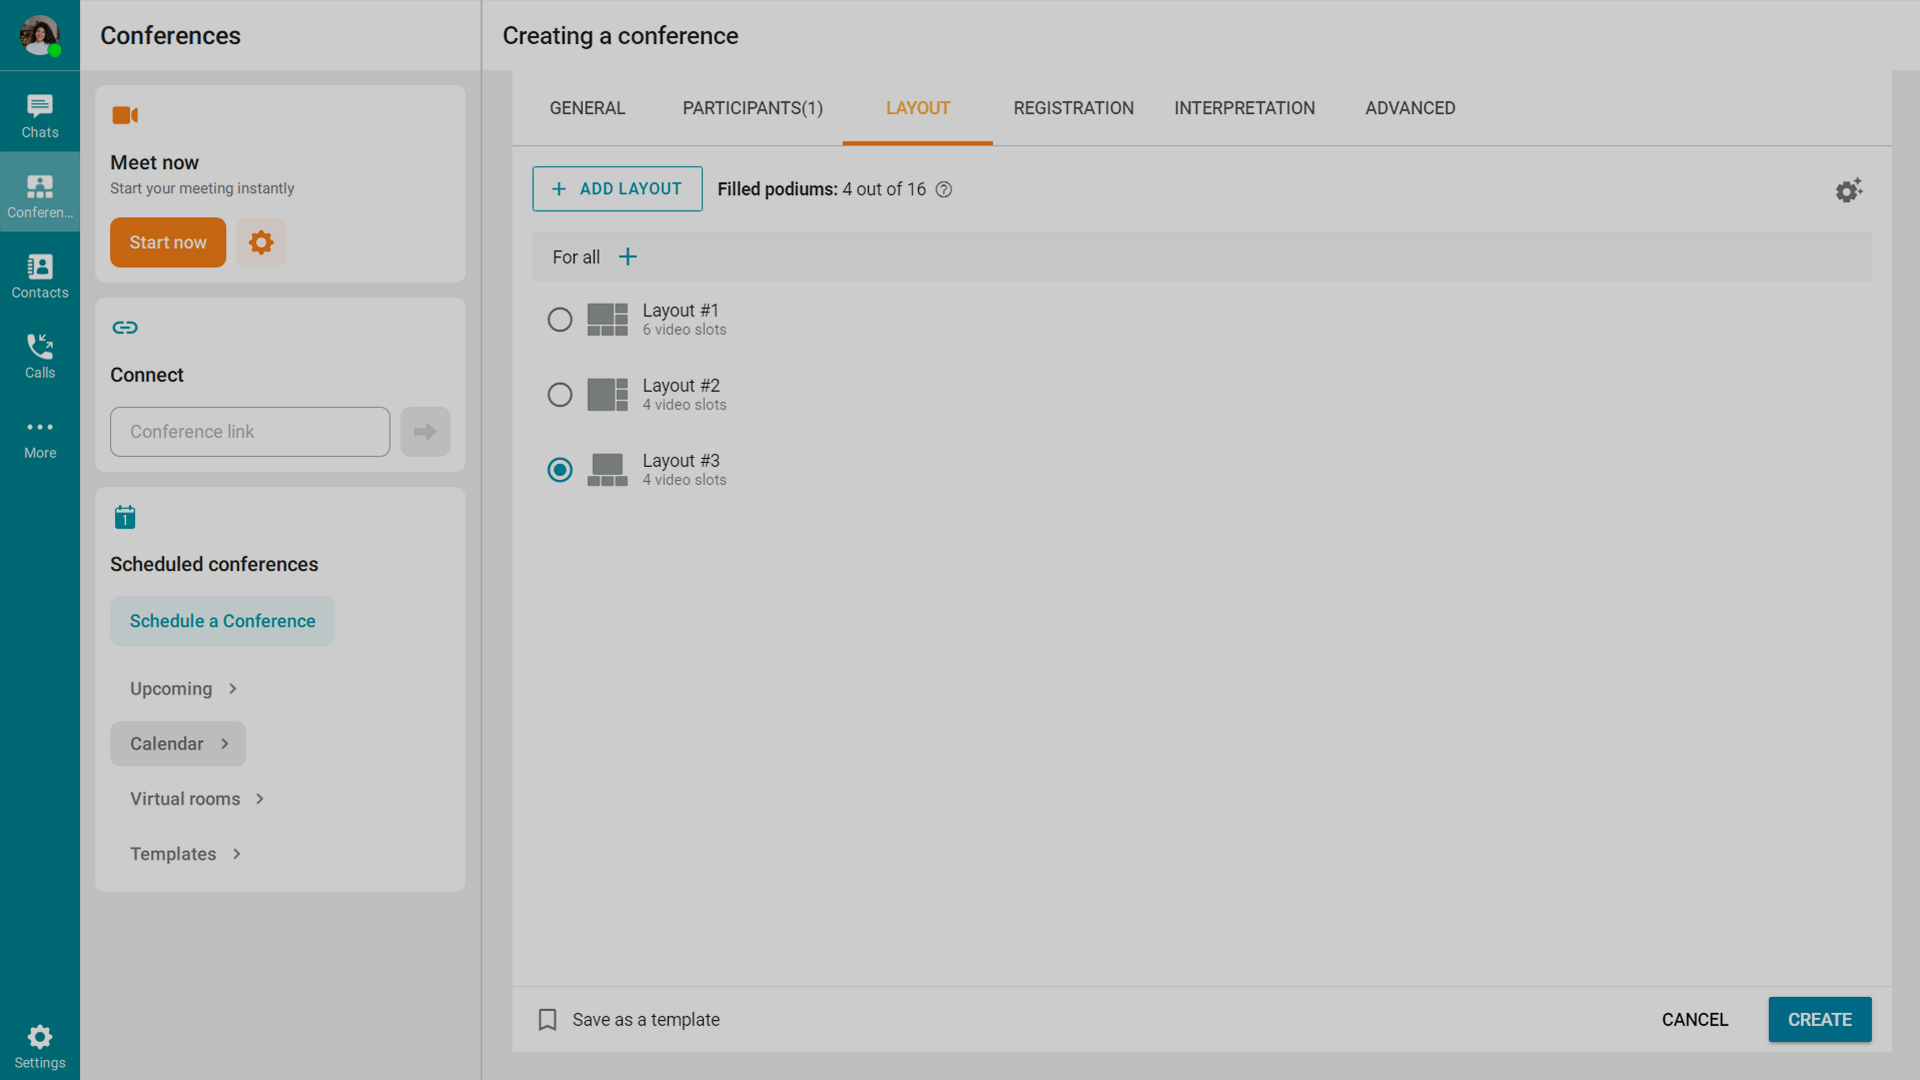Click the Add Layout button

(617, 189)
